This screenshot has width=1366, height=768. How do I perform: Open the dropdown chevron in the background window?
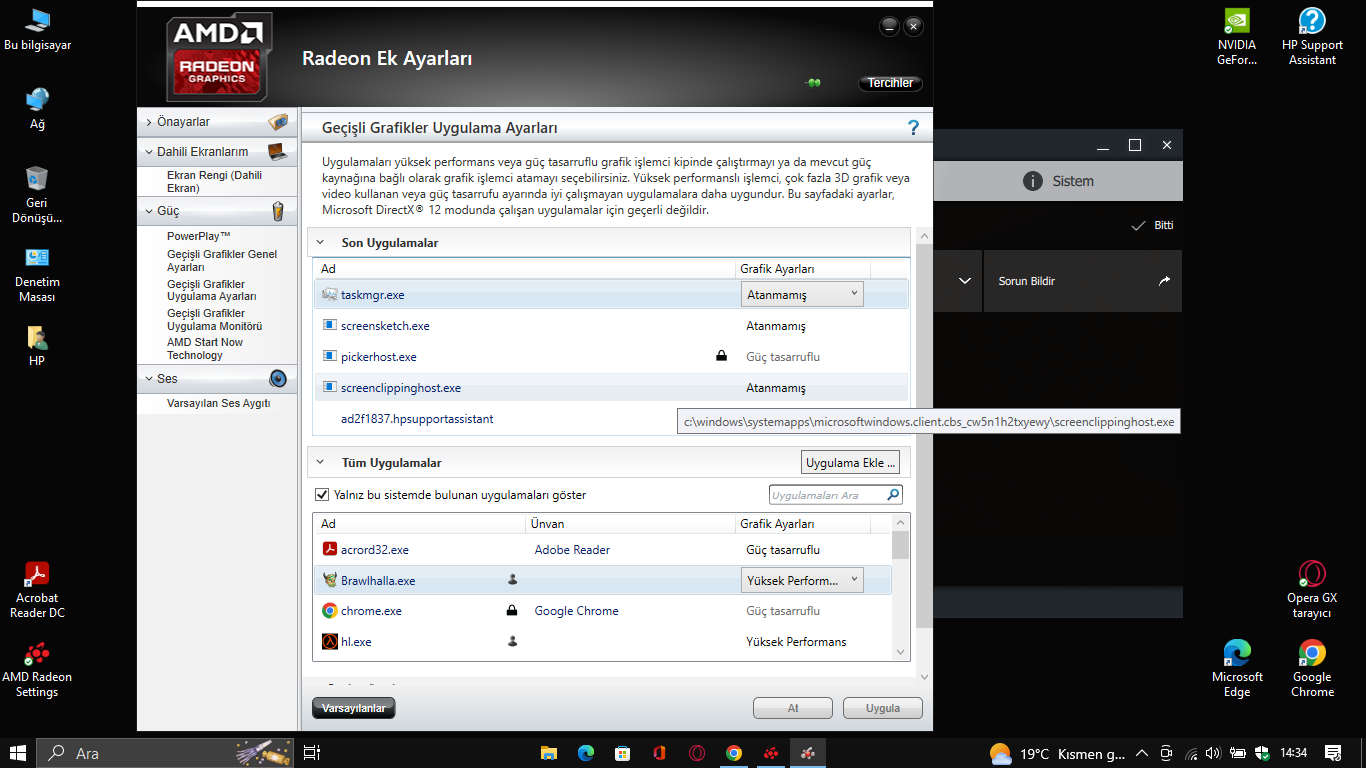[x=964, y=281]
